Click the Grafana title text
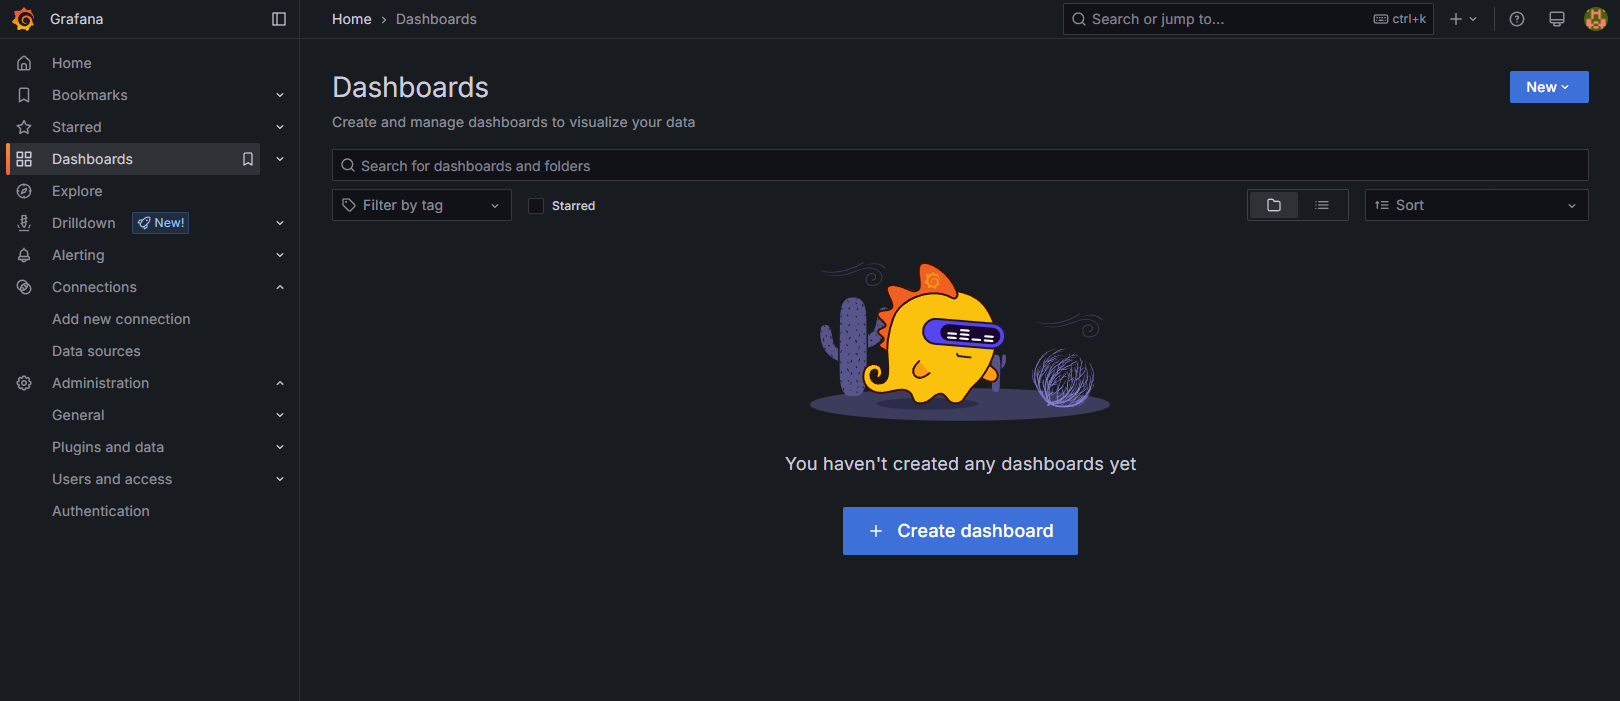Screen dimensions: 1620x701 [77, 19]
